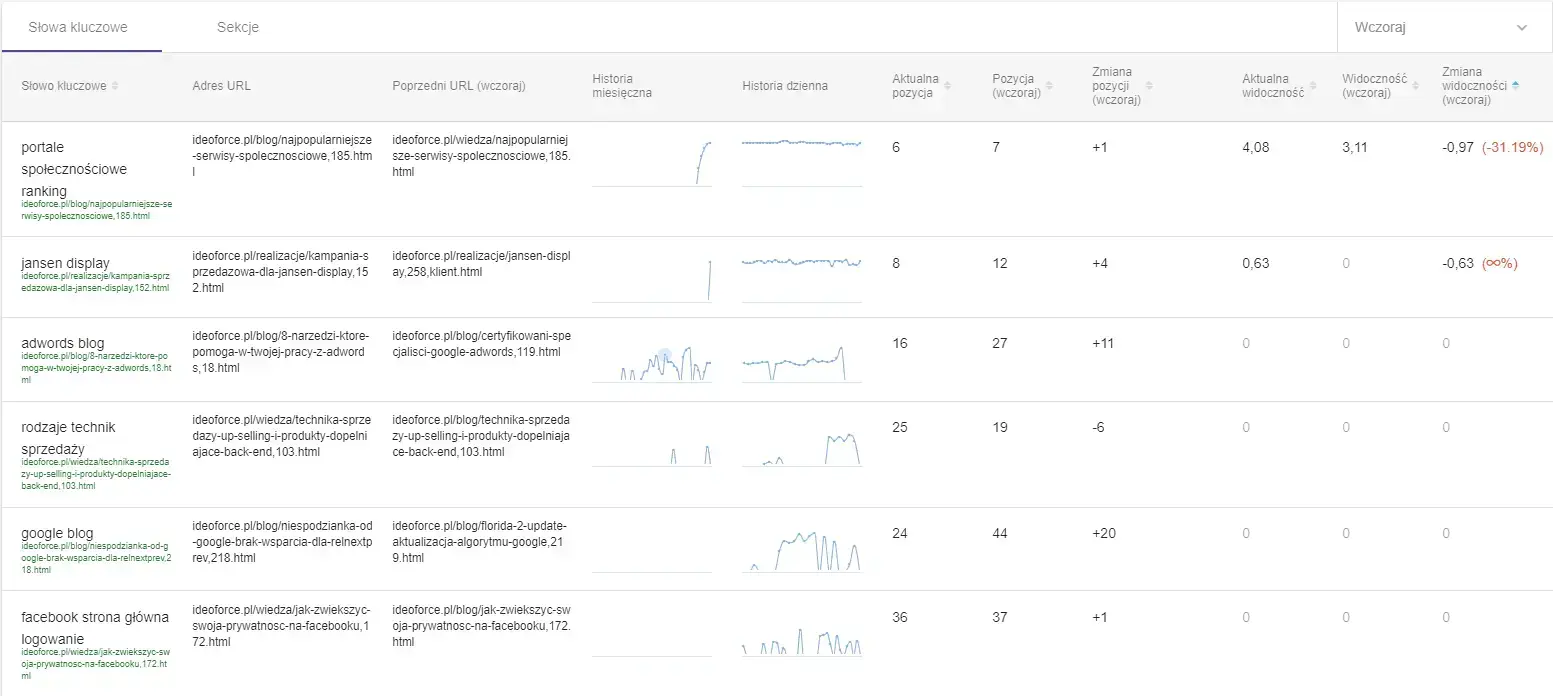
Task: Click the Historia dzienna column header
Action: coord(784,86)
